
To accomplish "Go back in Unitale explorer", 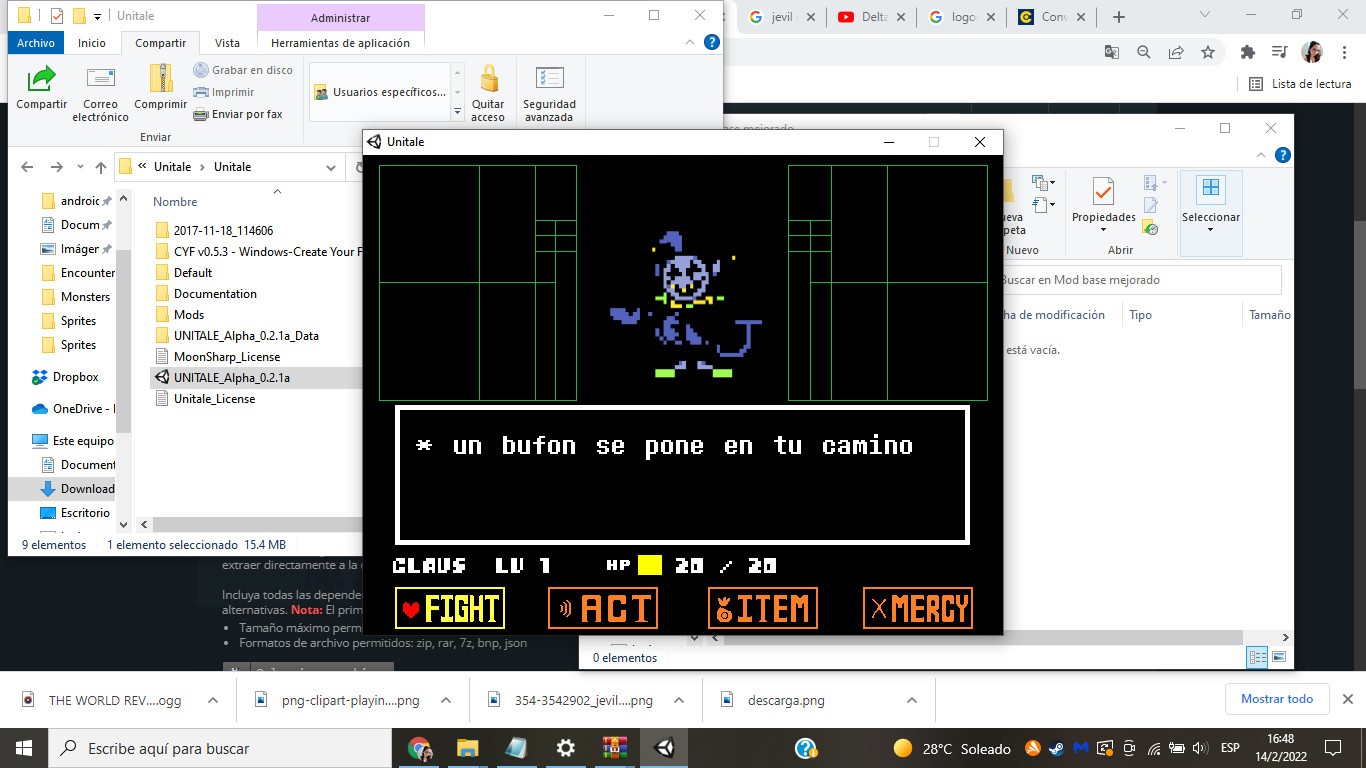I will pos(27,167).
